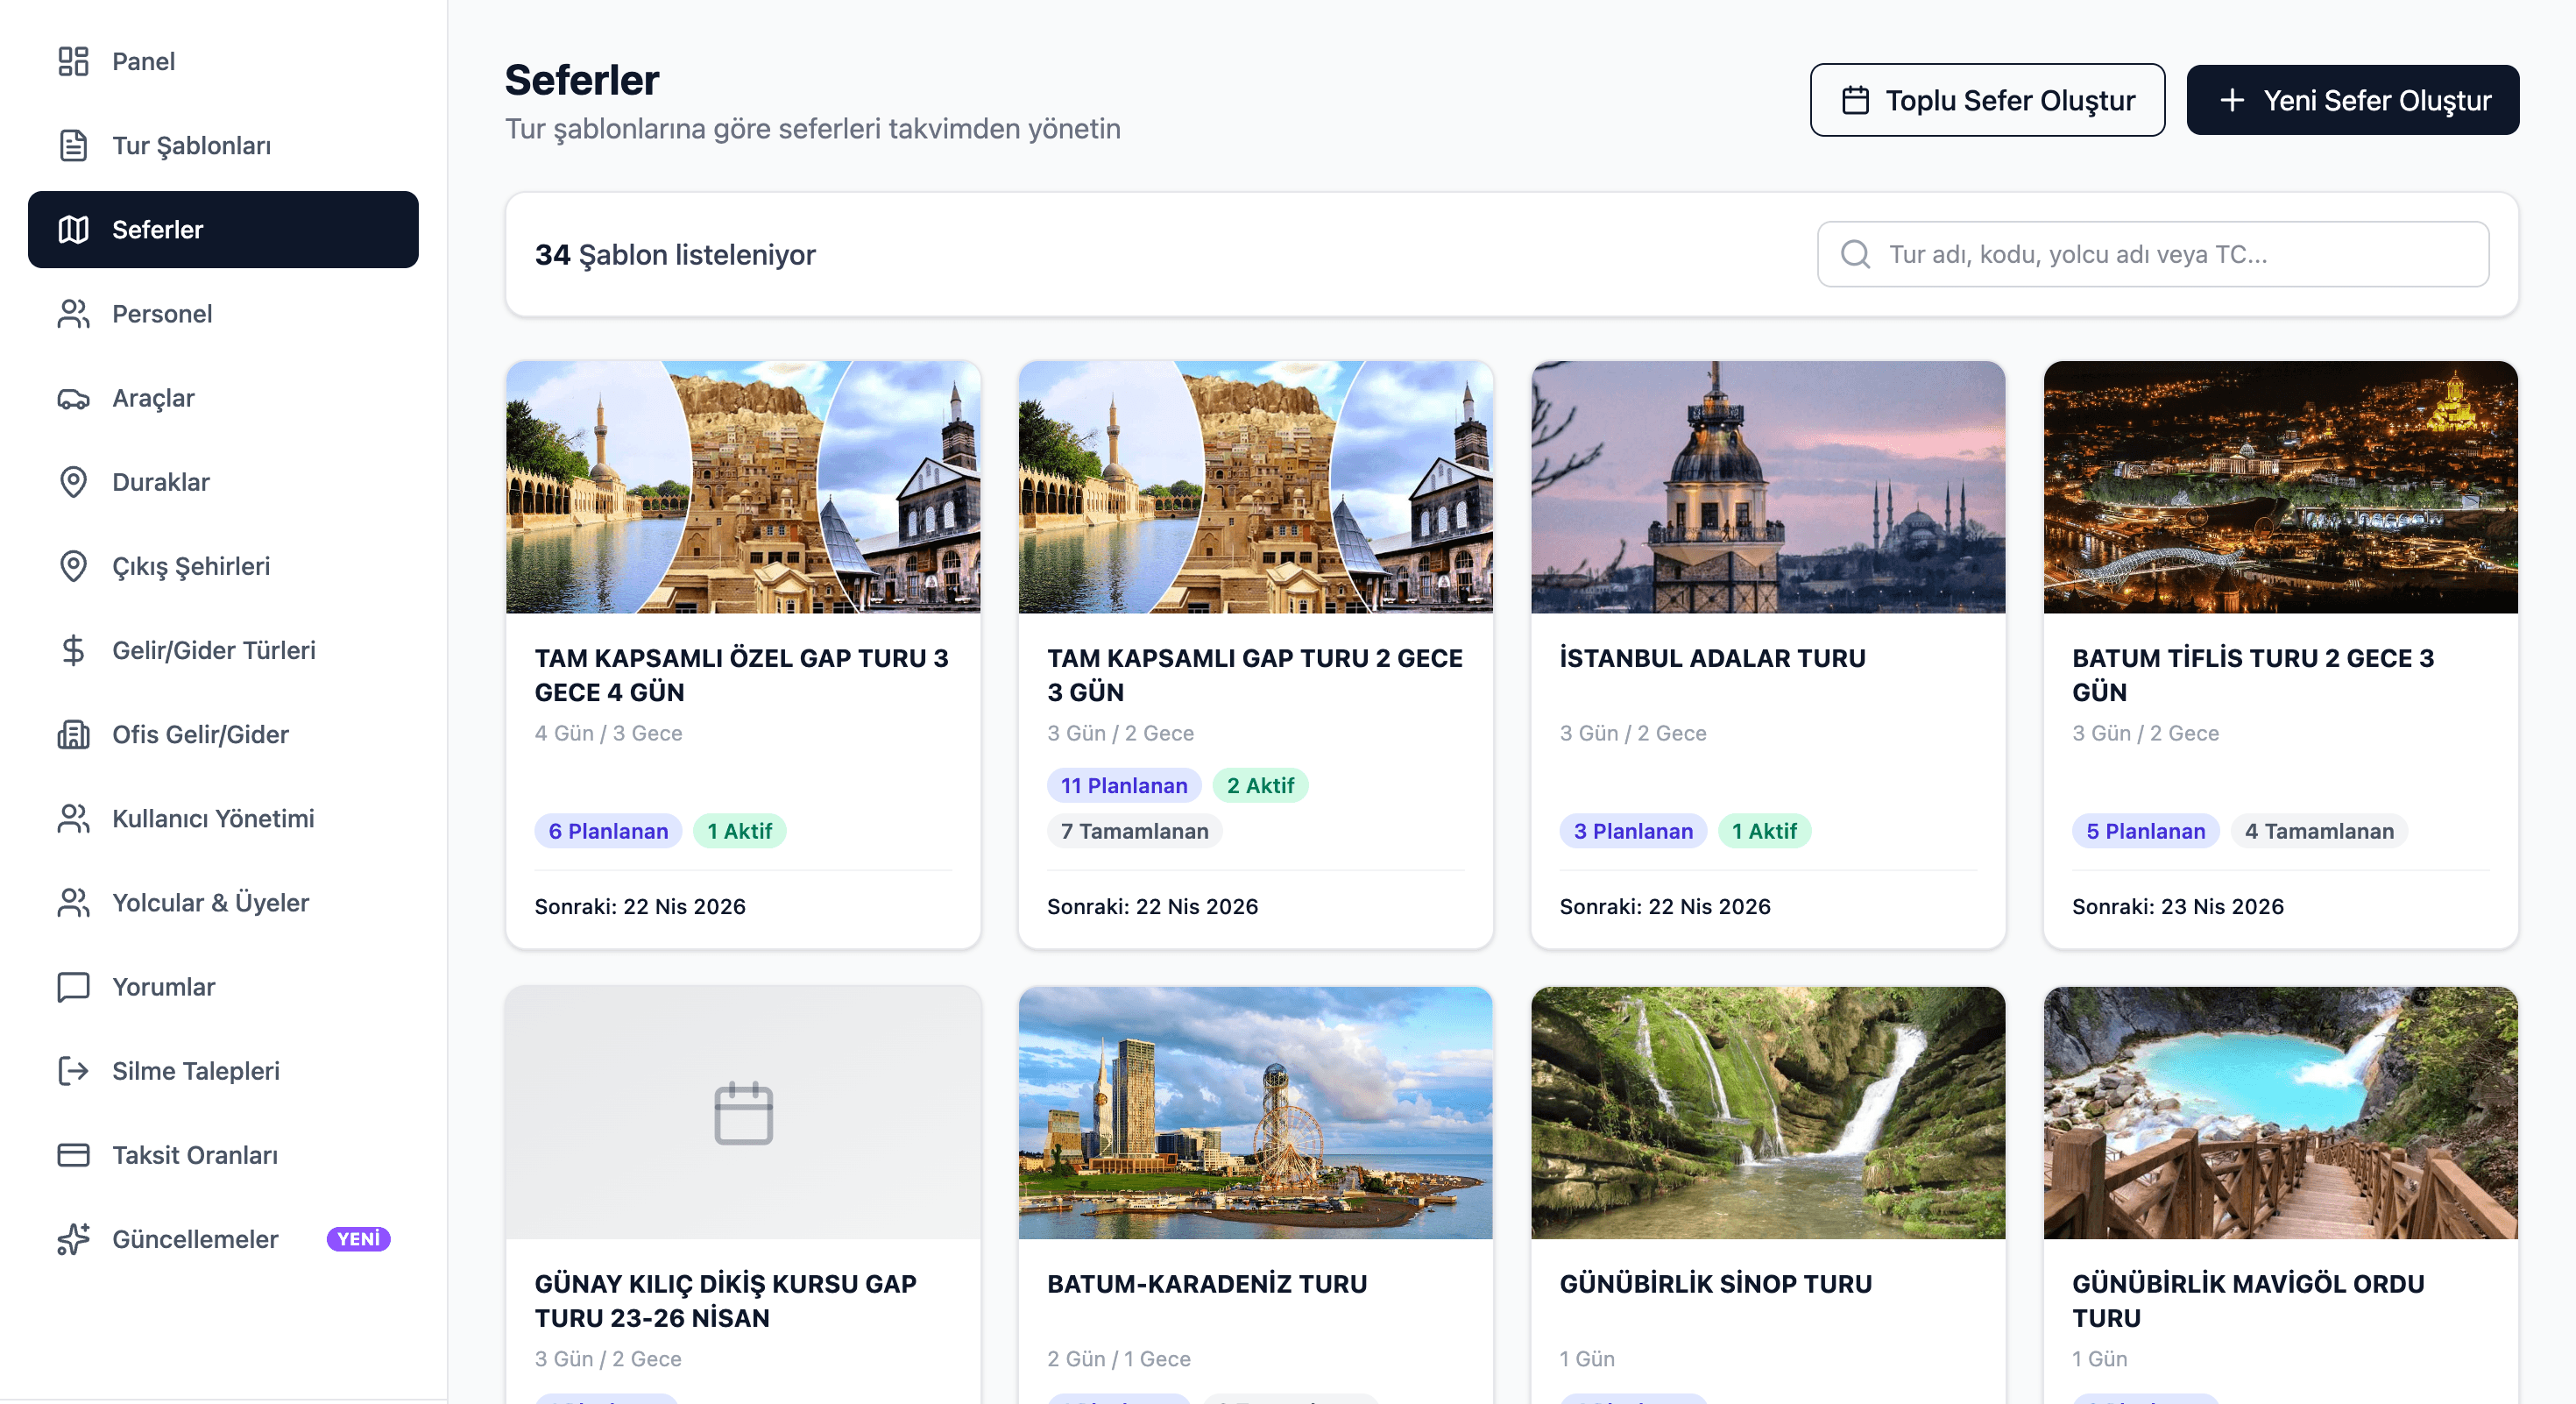Click the BATUM TİFLİS TURU 2 GECE 3 GÜN title
Image resolution: width=2576 pixels, height=1404 pixels.
coord(2253,675)
